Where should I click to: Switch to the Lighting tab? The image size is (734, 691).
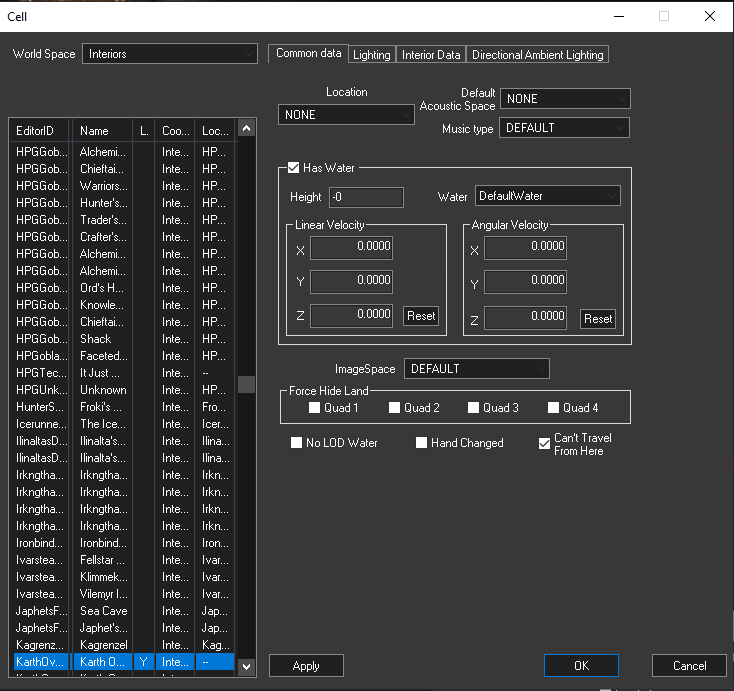click(x=372, y=55)
